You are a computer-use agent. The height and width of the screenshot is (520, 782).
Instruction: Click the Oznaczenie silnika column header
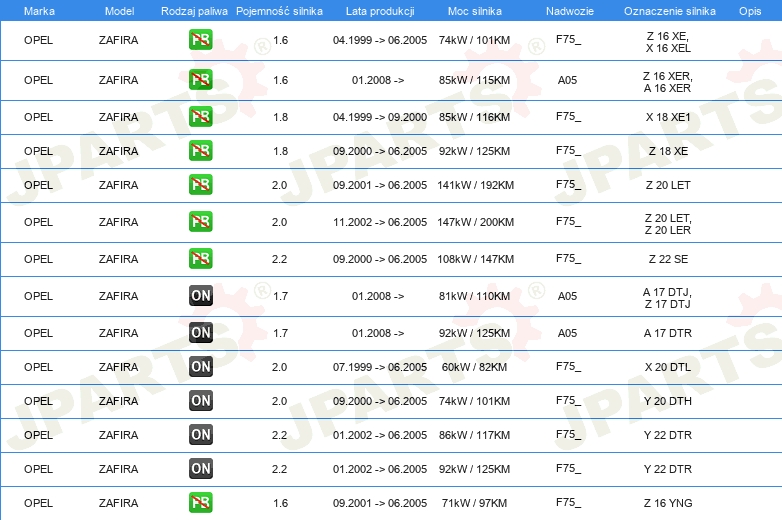pos(669,11)
